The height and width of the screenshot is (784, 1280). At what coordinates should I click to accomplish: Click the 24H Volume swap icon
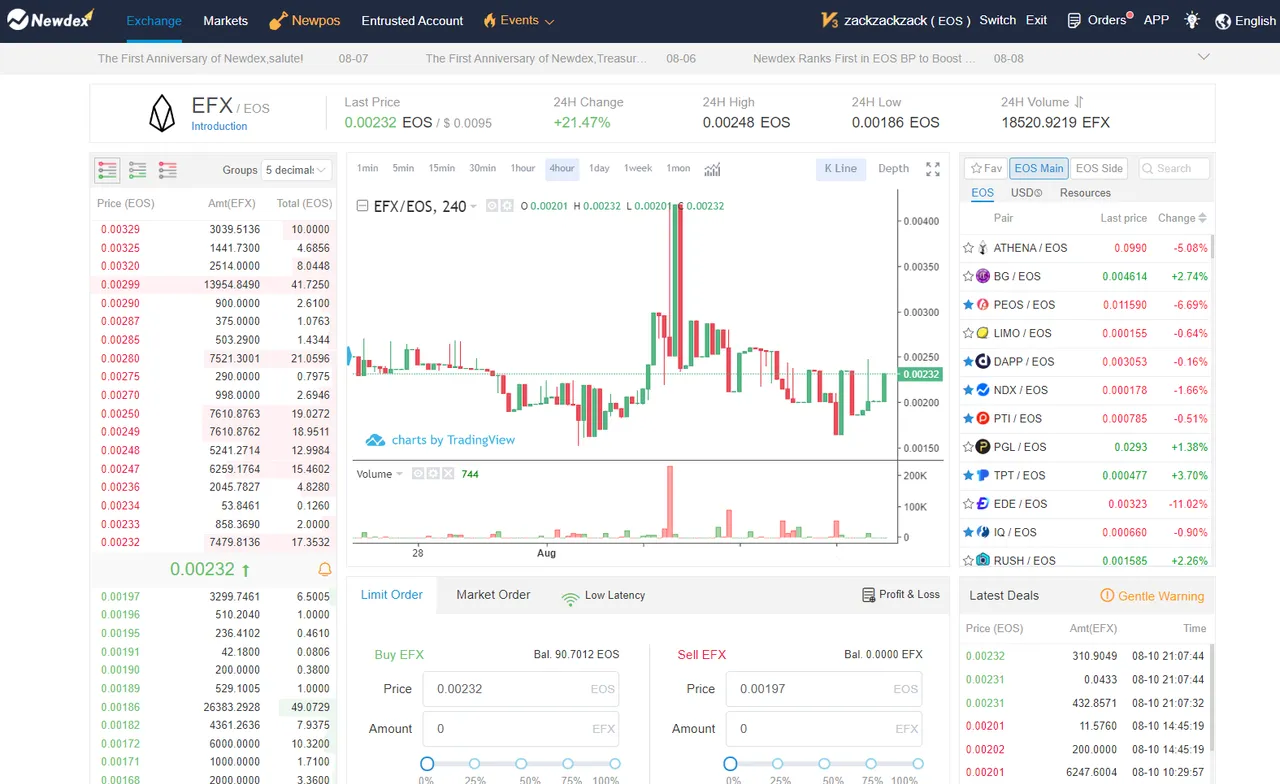click(1079, 102)
